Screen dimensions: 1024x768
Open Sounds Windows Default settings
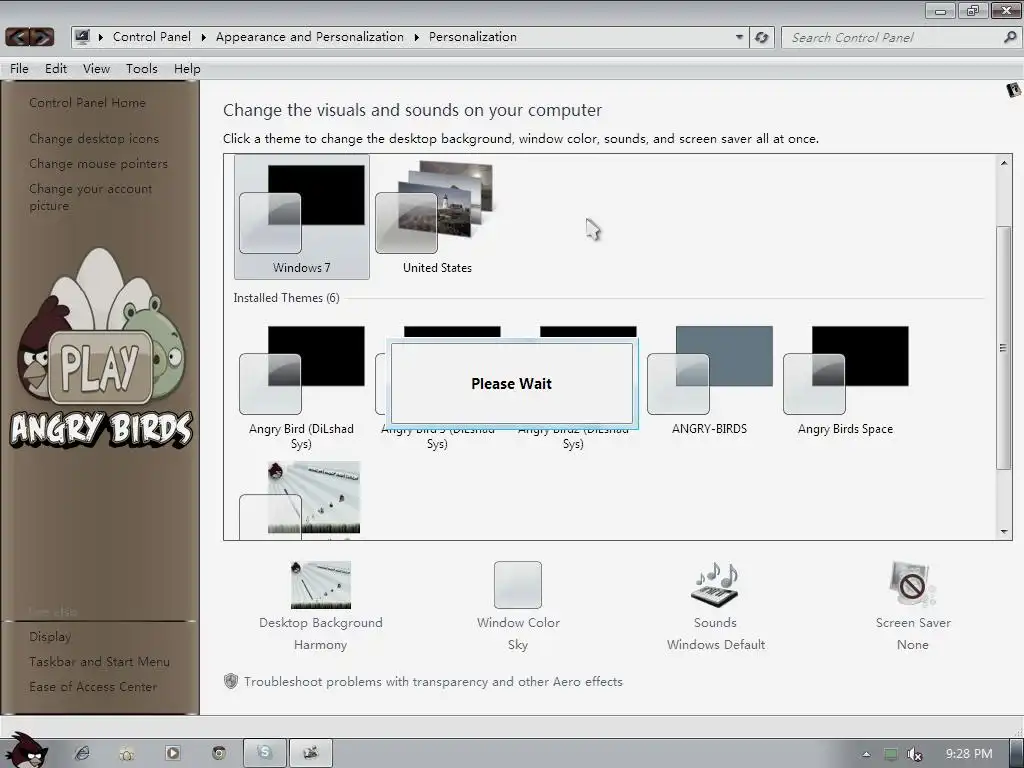[x=716, y=606]
